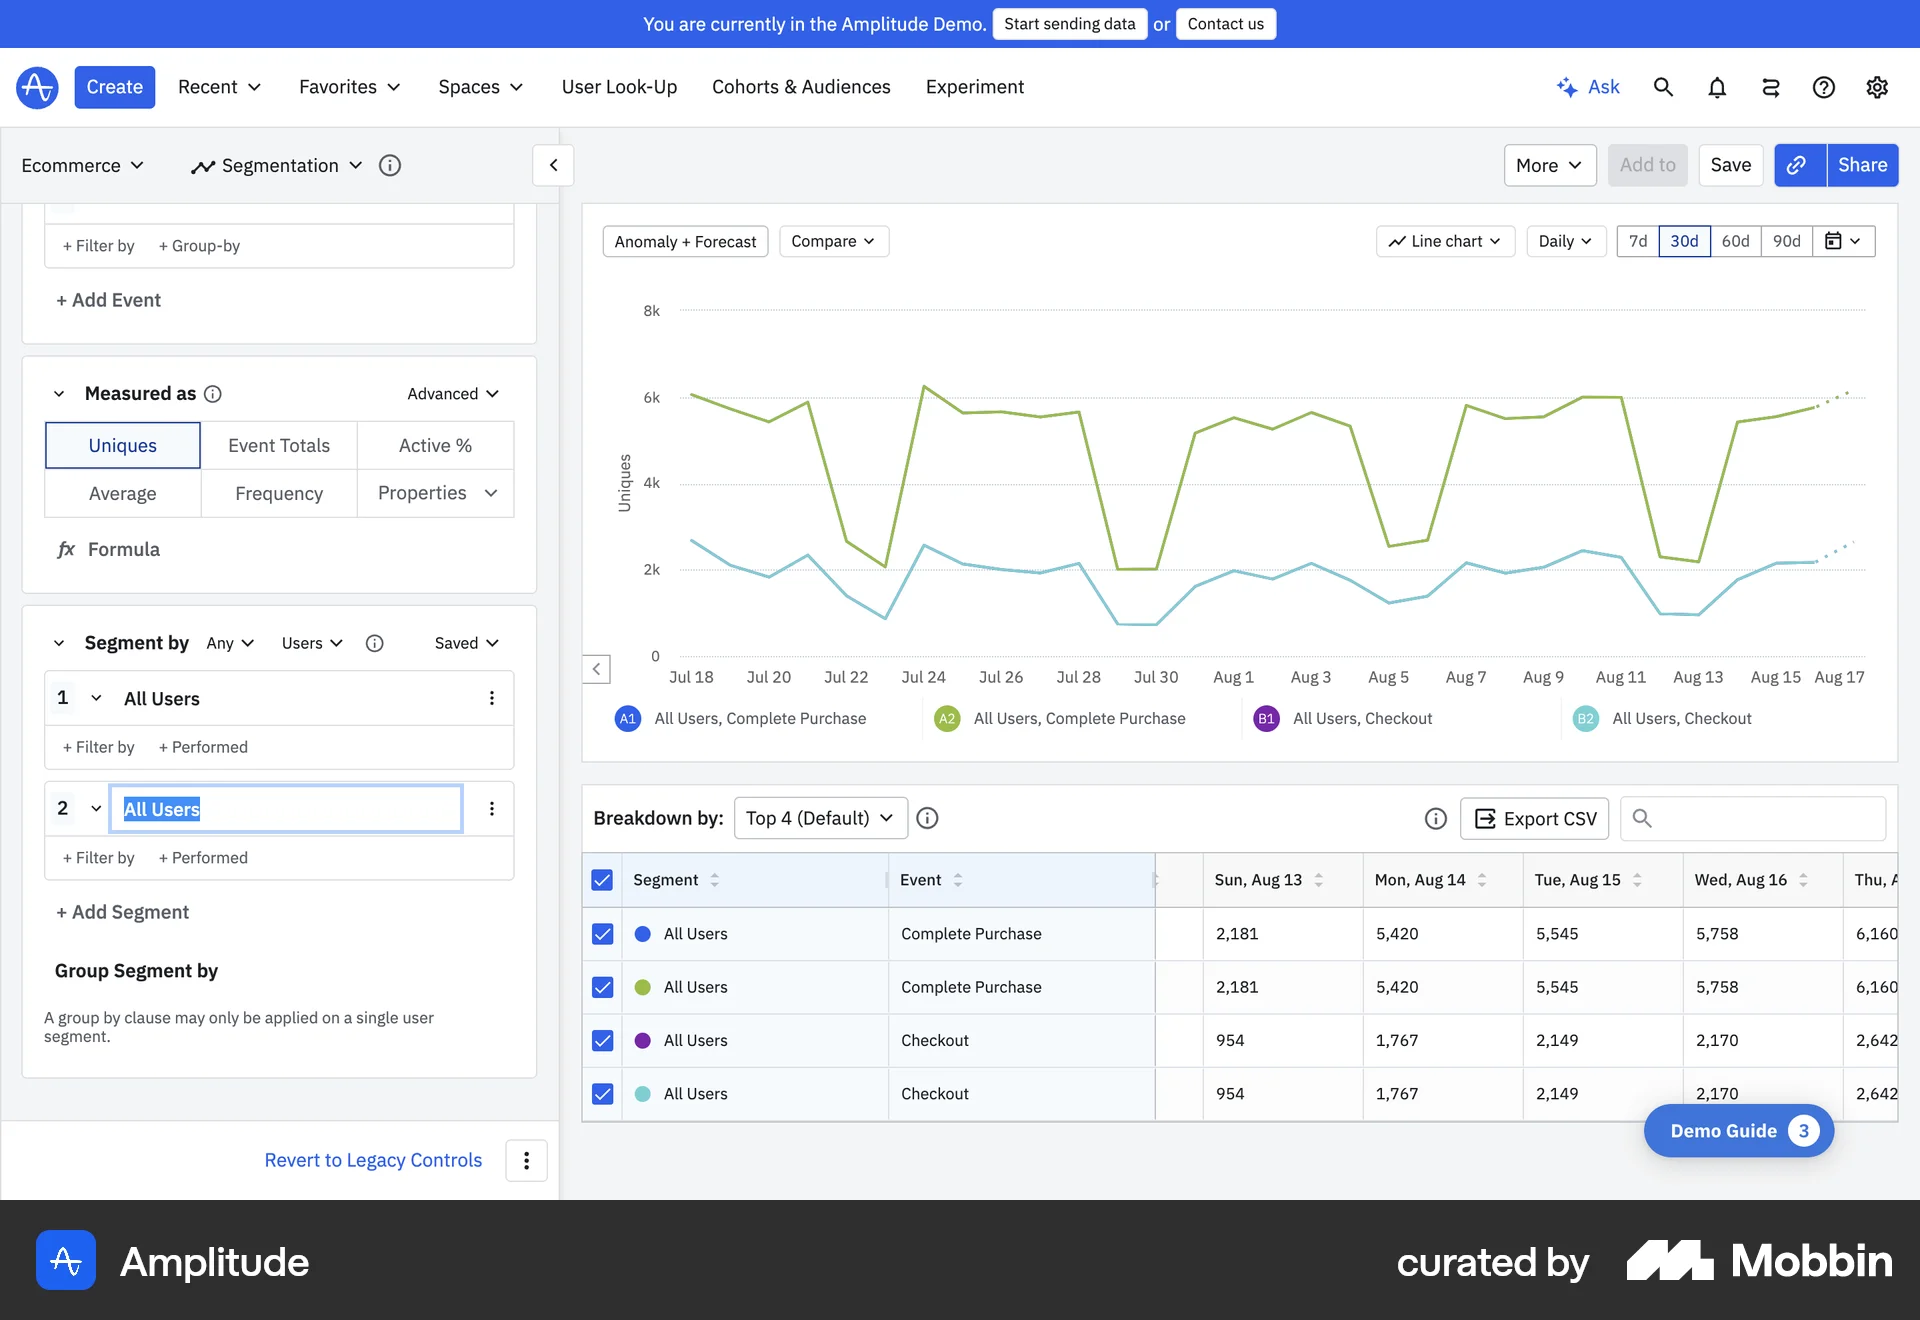This screenshot has height=1320, width=1920.
Task: Select the Event Totals measure tab
Action: click(x=279, y=445)
